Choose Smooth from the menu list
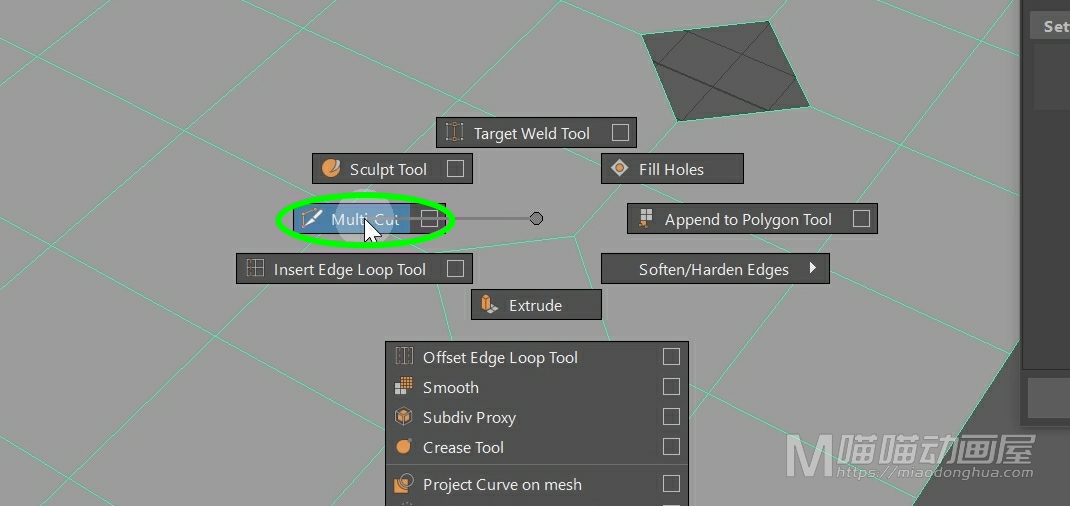Viewport: 1070px width, 506px height. pyautogui.click(x=451, y=387)
